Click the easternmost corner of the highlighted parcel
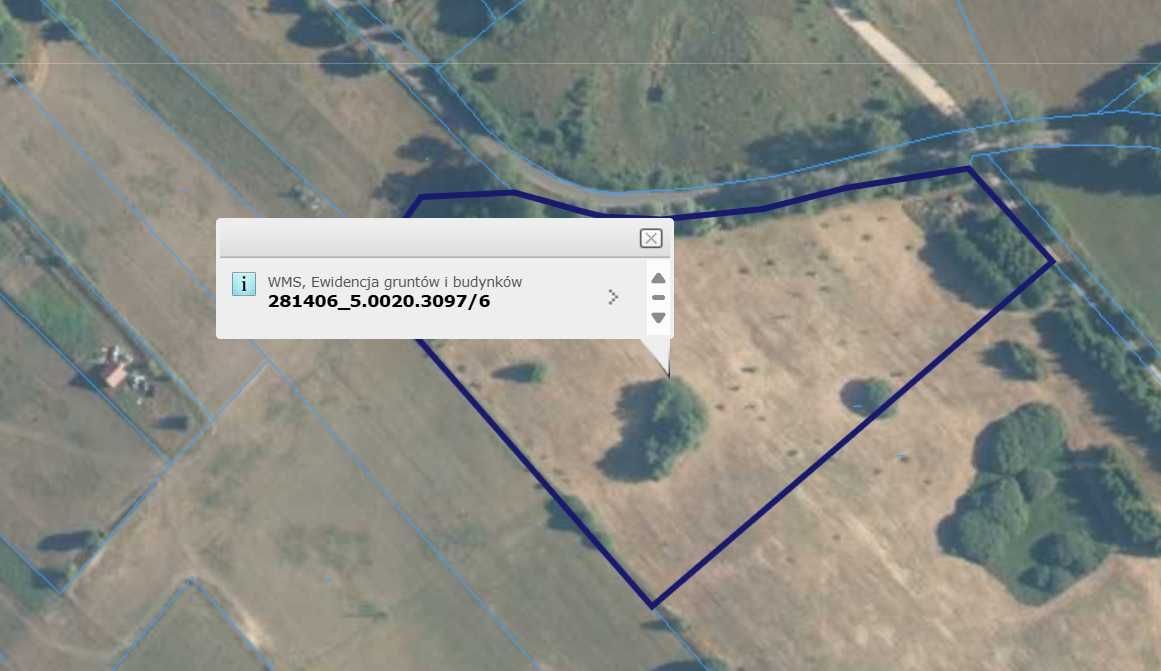1161x671 pixels. [1053, 261]
